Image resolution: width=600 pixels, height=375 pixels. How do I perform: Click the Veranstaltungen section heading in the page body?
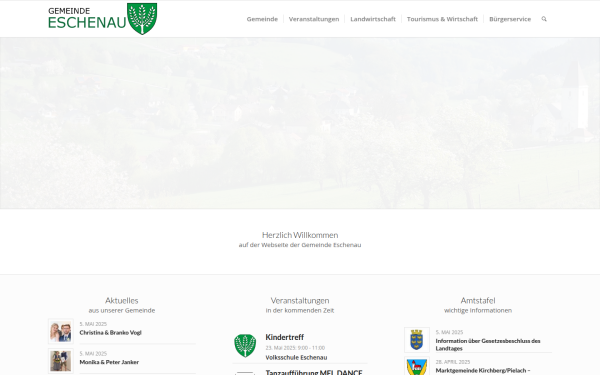(x=300, y=300)
